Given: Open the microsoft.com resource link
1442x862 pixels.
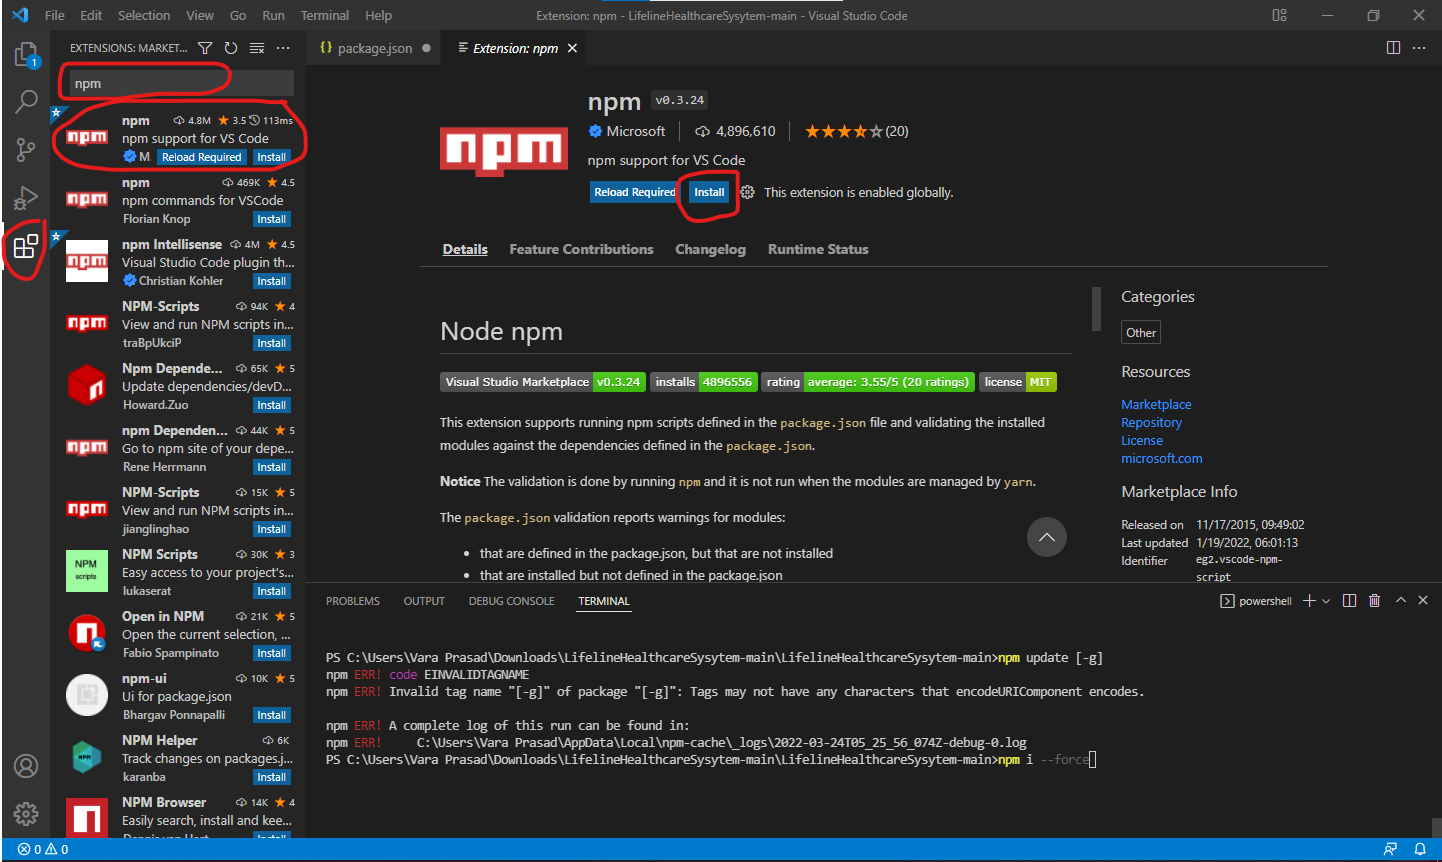Looking at the screenshot, I should 1162,458.
